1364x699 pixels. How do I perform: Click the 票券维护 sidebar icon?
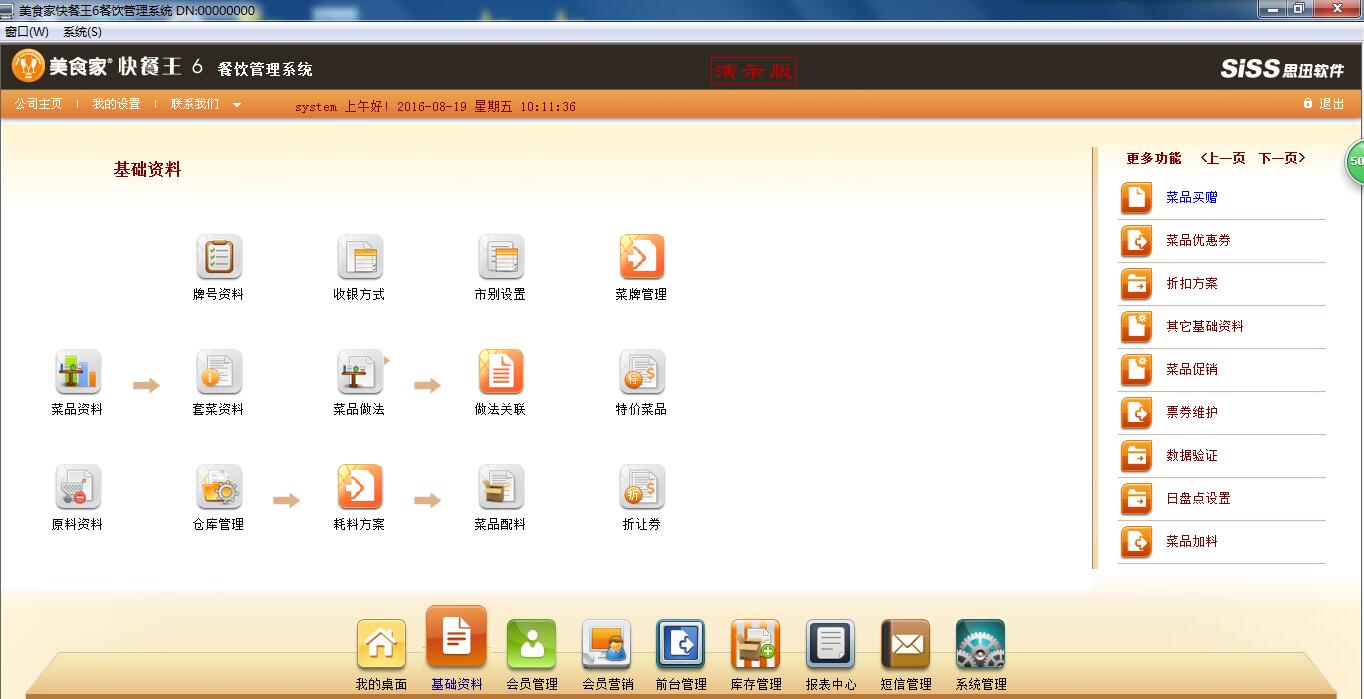[1137, 413]
